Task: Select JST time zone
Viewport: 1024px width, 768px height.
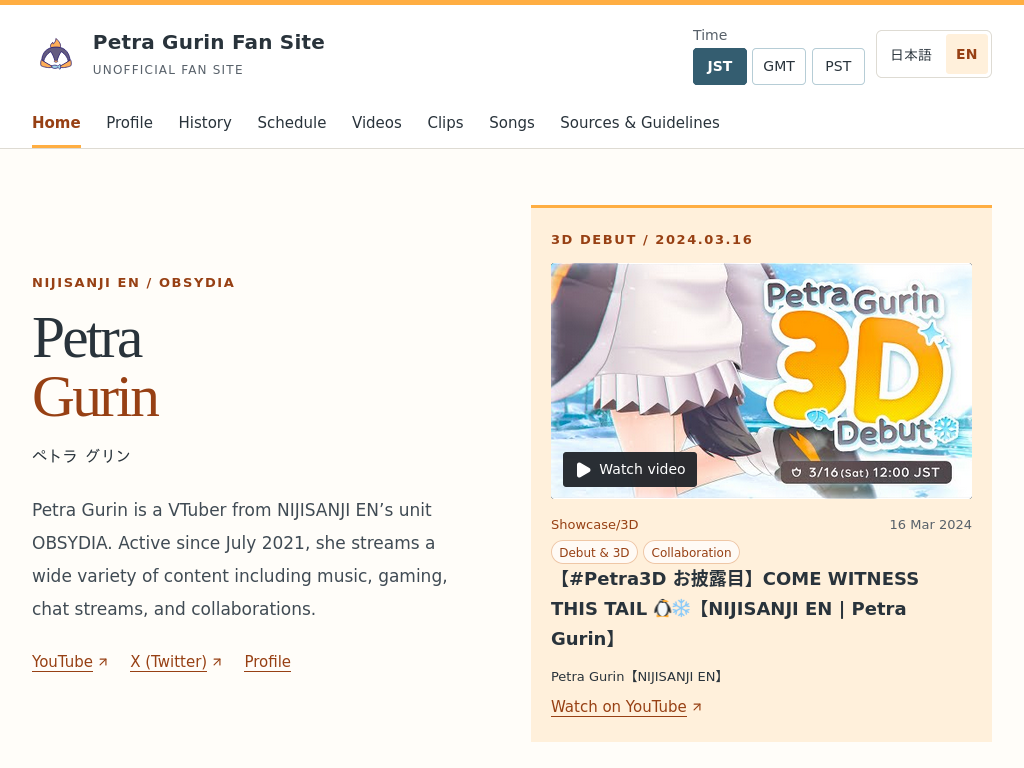Action: coord(720,67)
